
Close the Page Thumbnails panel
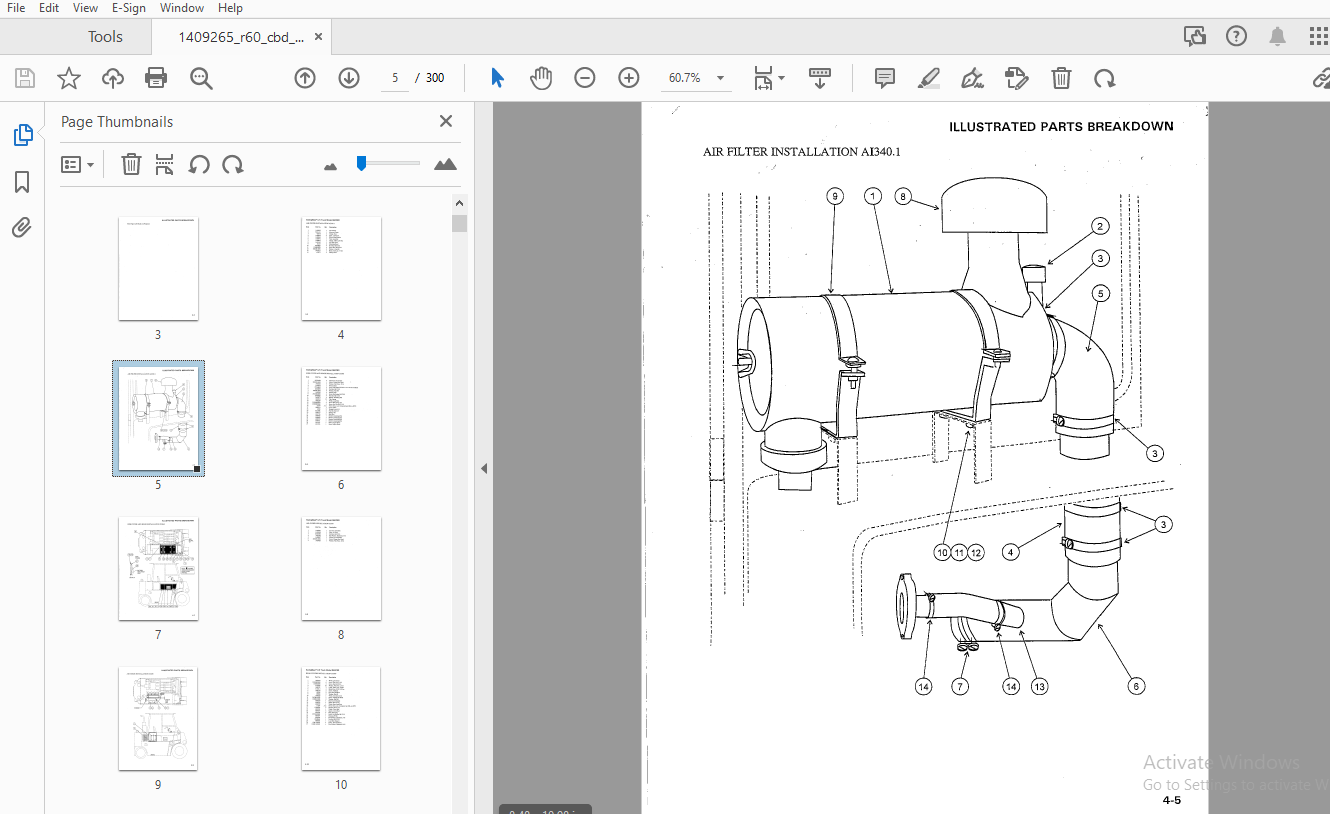[x=446, y=121]
